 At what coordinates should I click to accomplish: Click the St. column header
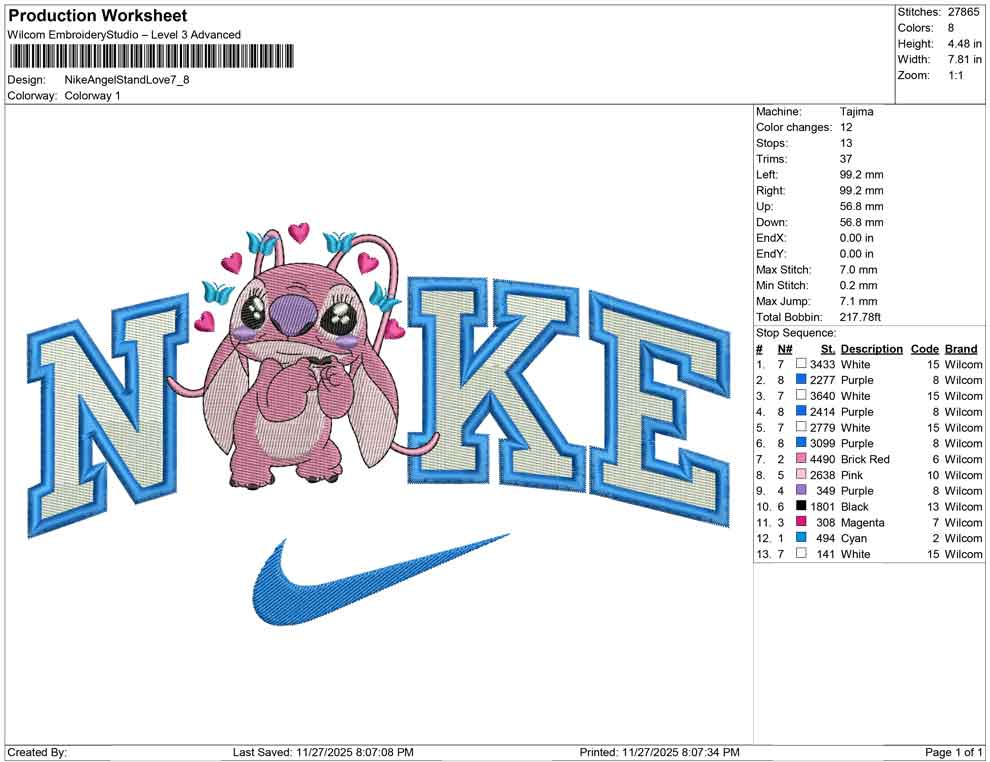click(x=826, y=348)
